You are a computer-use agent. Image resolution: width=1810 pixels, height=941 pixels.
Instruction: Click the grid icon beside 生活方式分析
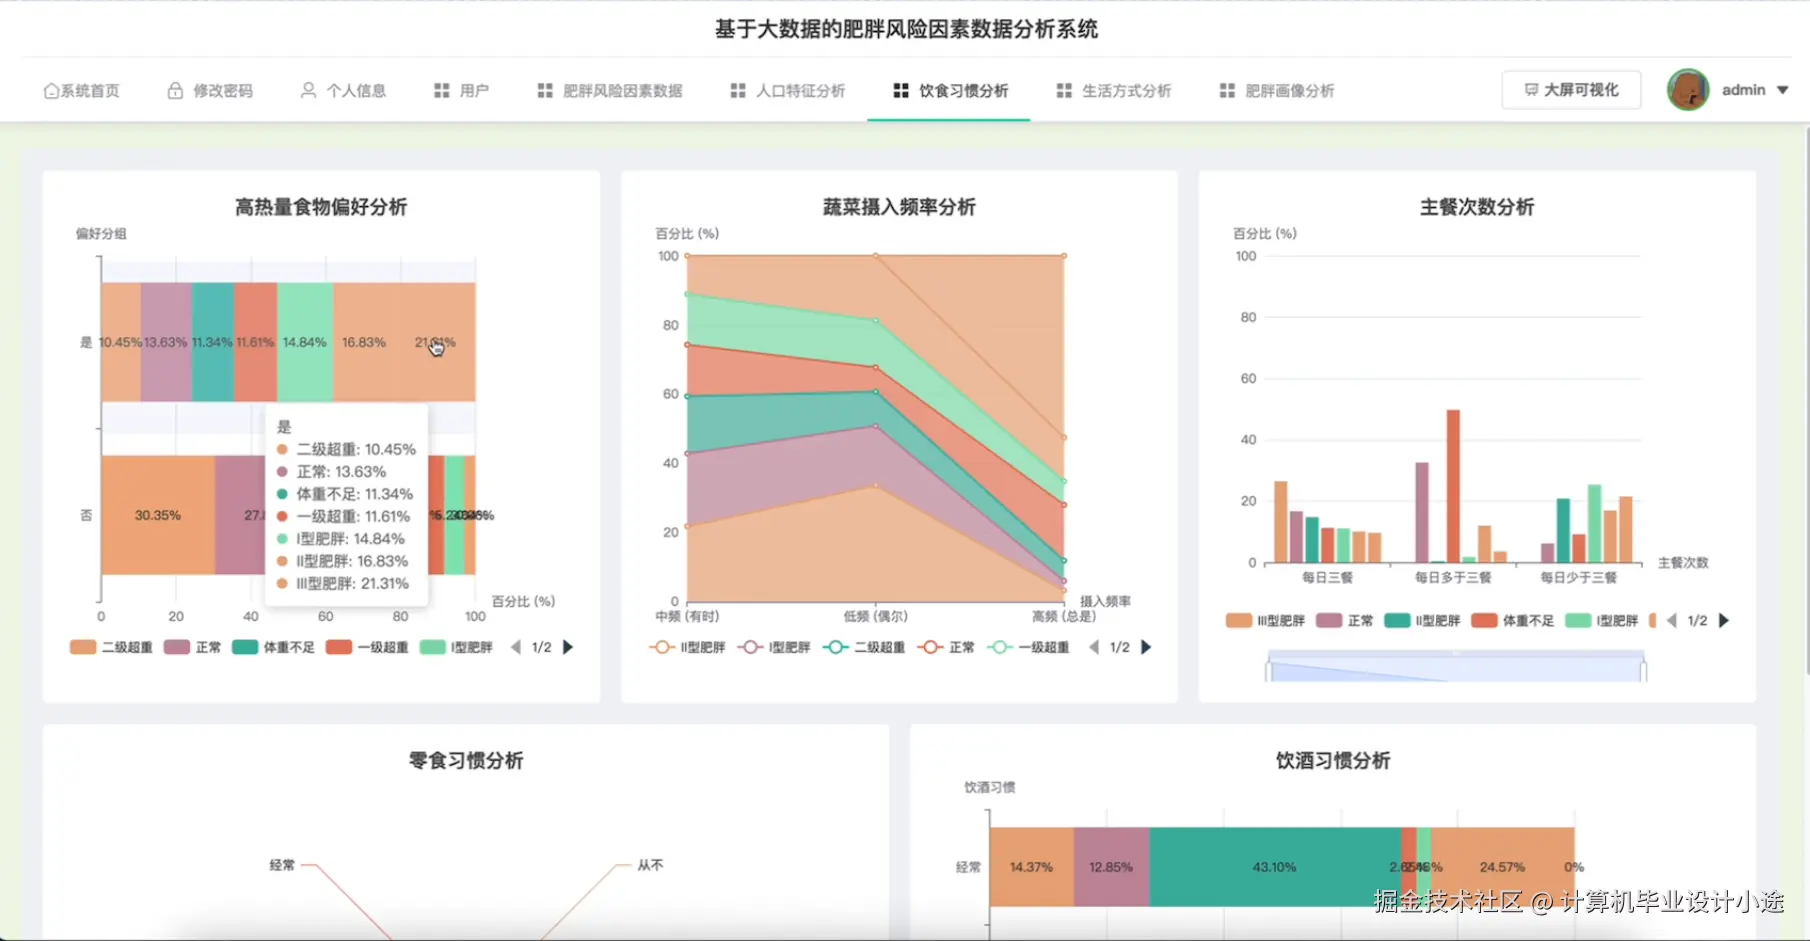point(1063,90)
